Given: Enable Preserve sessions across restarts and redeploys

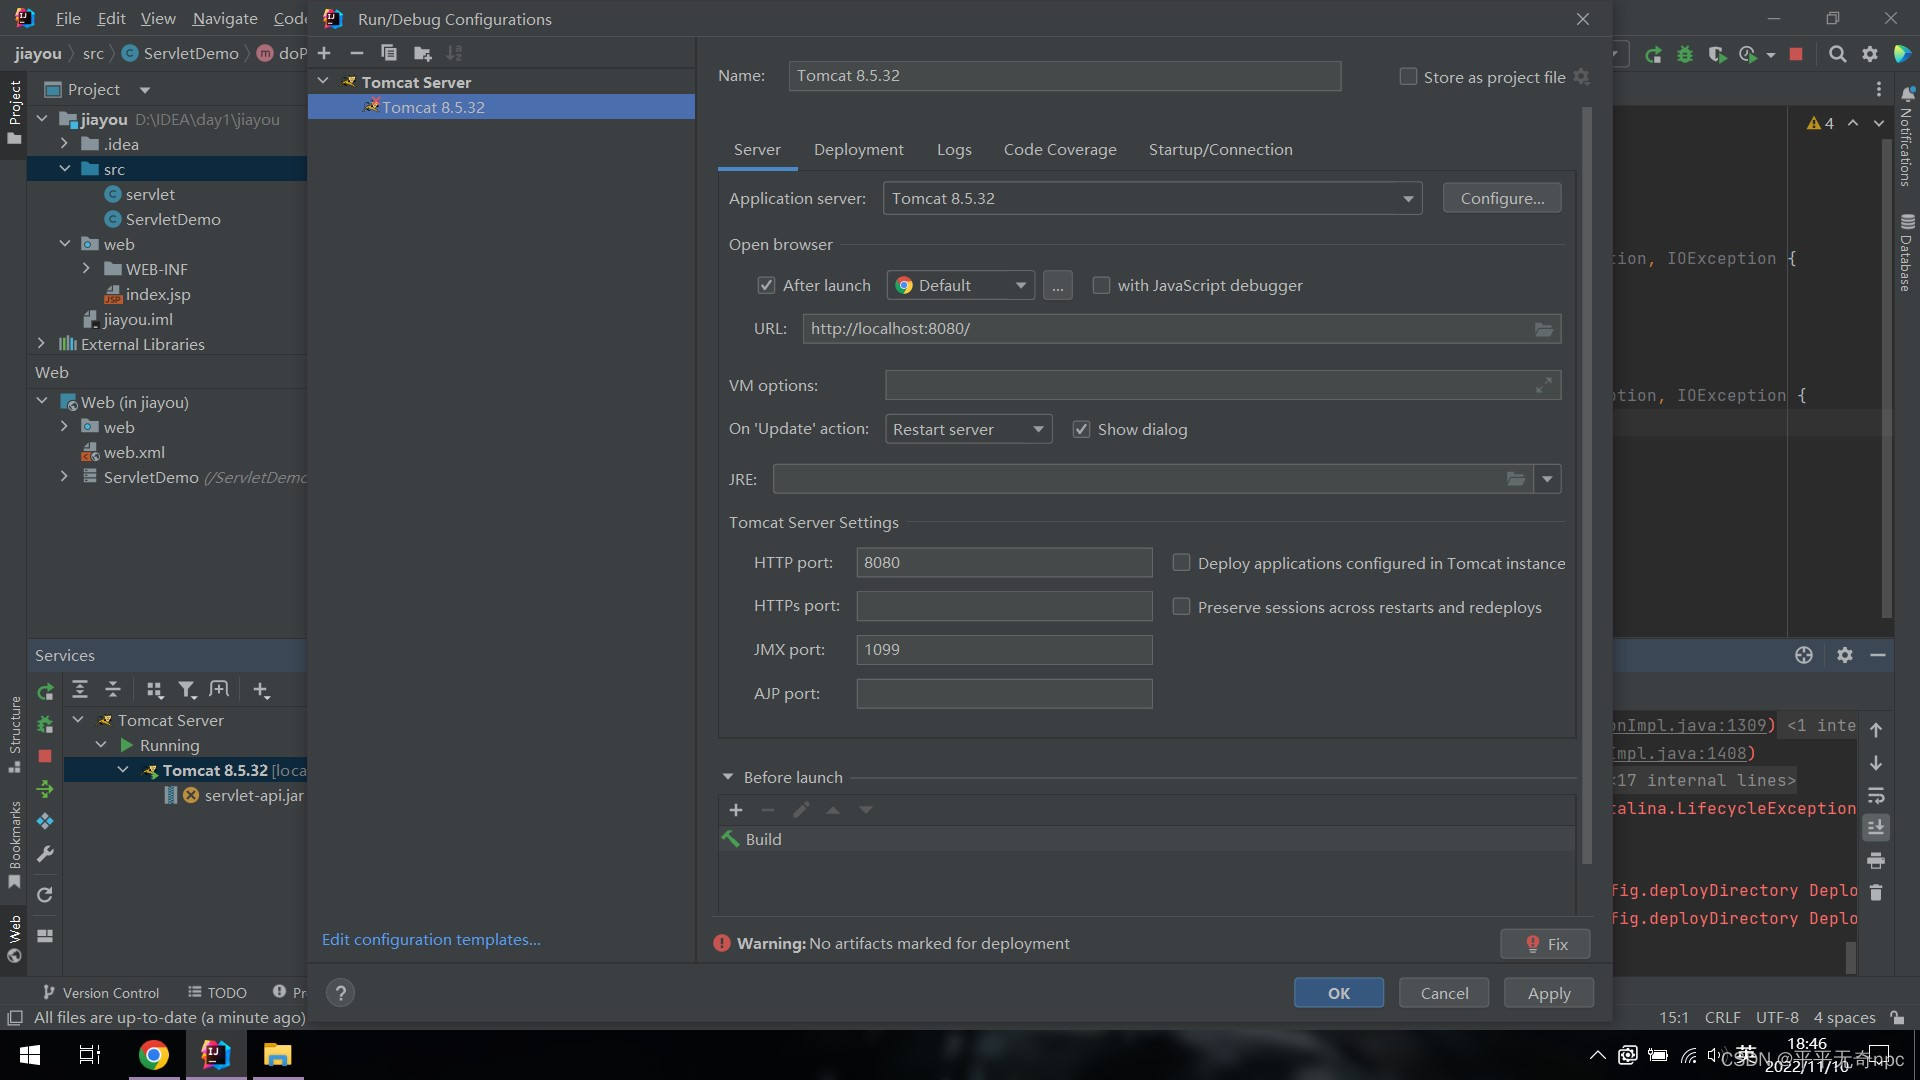Looking at the screenshot, I should (x=1181, y=607).
